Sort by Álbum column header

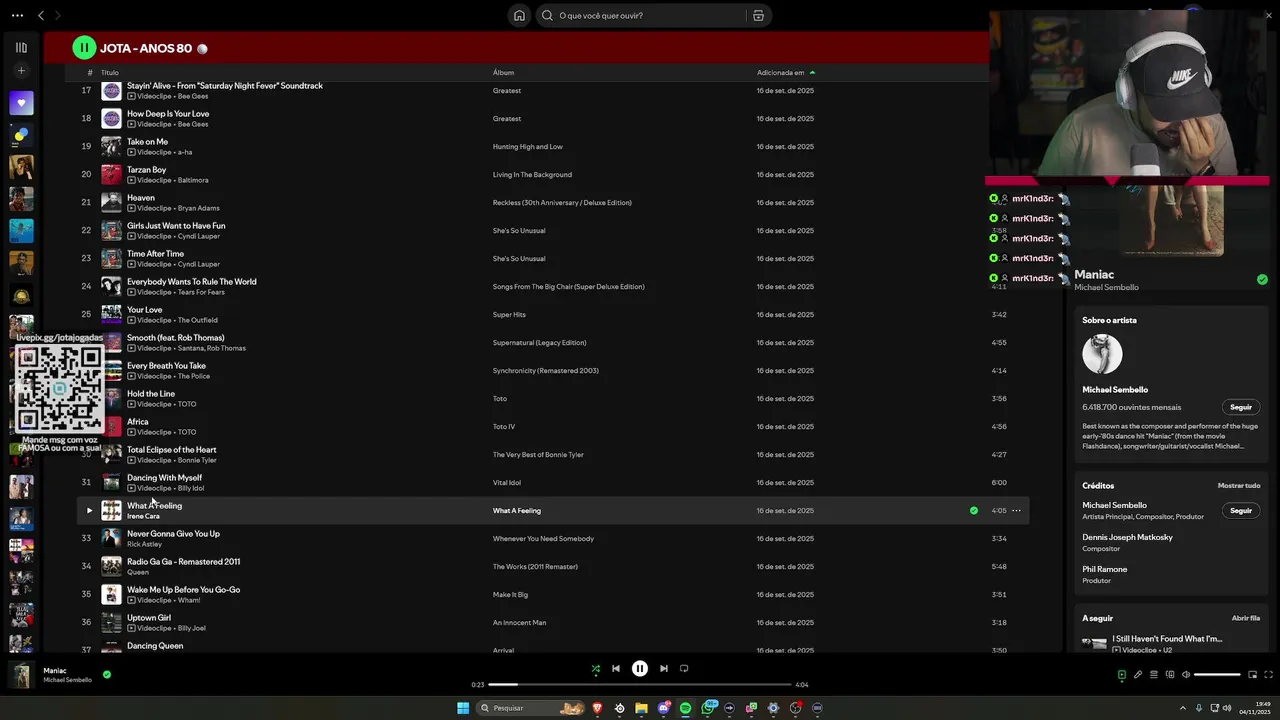[503, 73]
